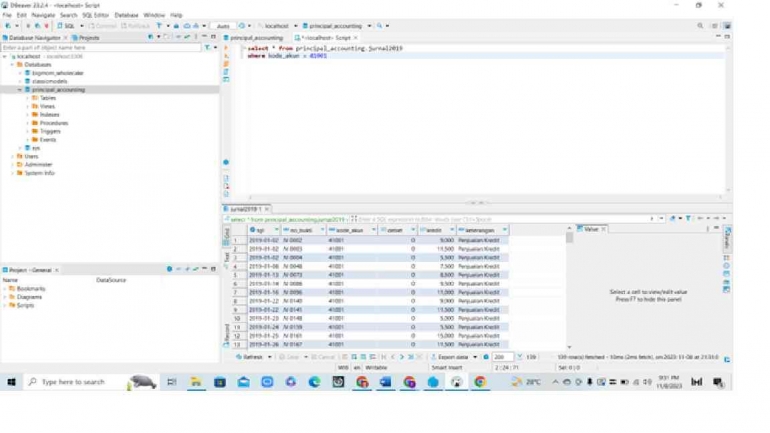Select the Diagrams project folder

29,297
